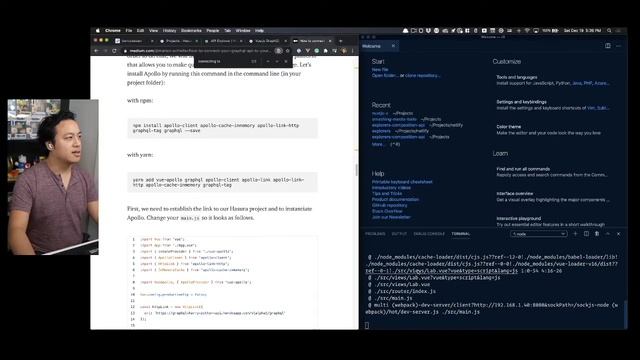This screenshot has width=640, height=360.
Task: Click Open folder link under Start
Action: point(385,76)
